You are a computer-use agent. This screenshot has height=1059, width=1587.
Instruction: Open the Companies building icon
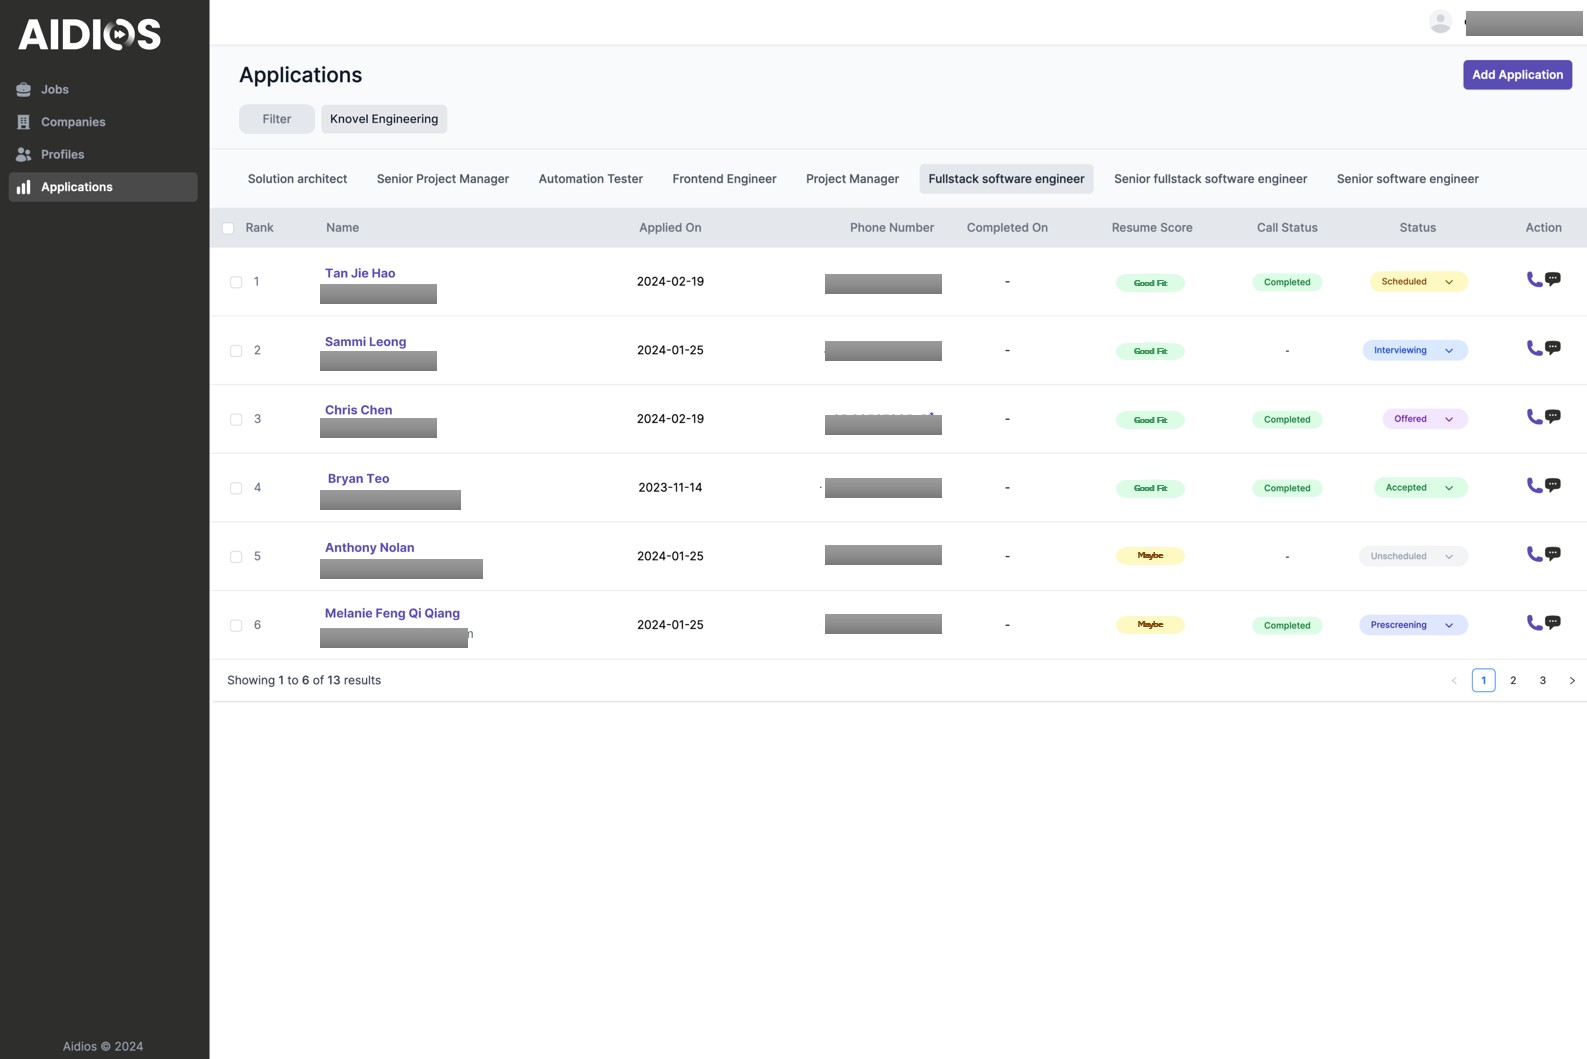tap(24, 122)
